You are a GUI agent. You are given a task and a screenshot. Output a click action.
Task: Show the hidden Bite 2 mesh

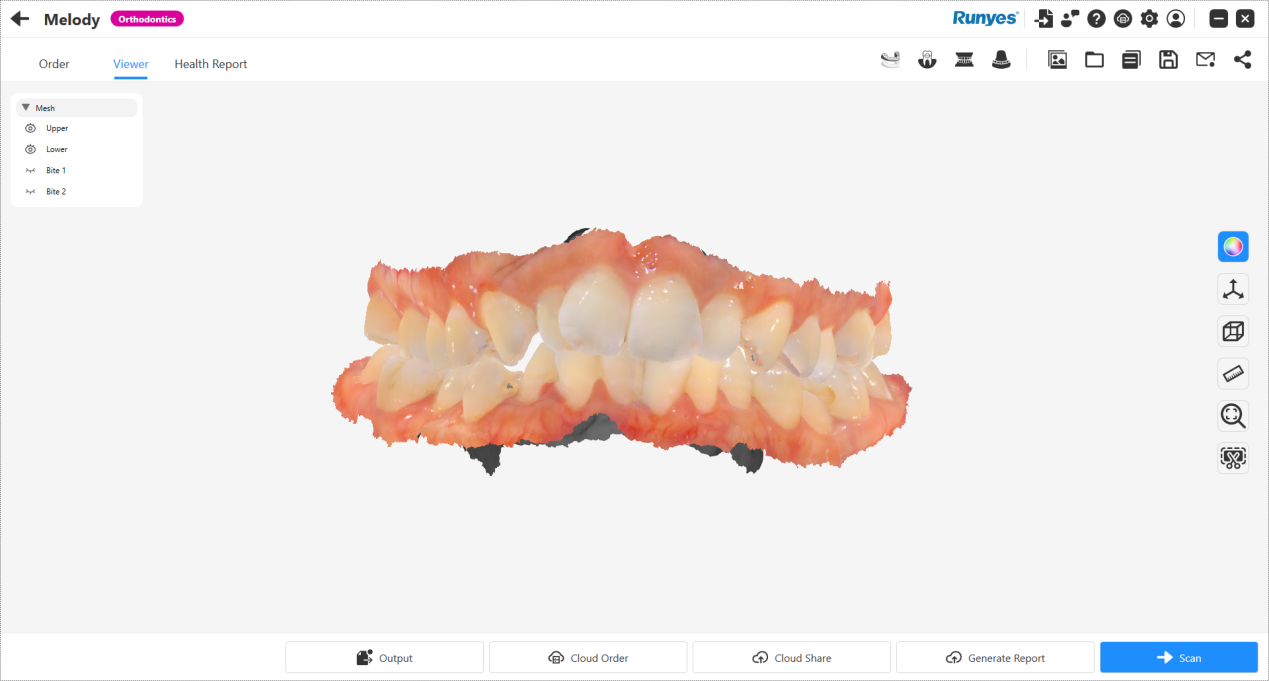tap(30, 192)
